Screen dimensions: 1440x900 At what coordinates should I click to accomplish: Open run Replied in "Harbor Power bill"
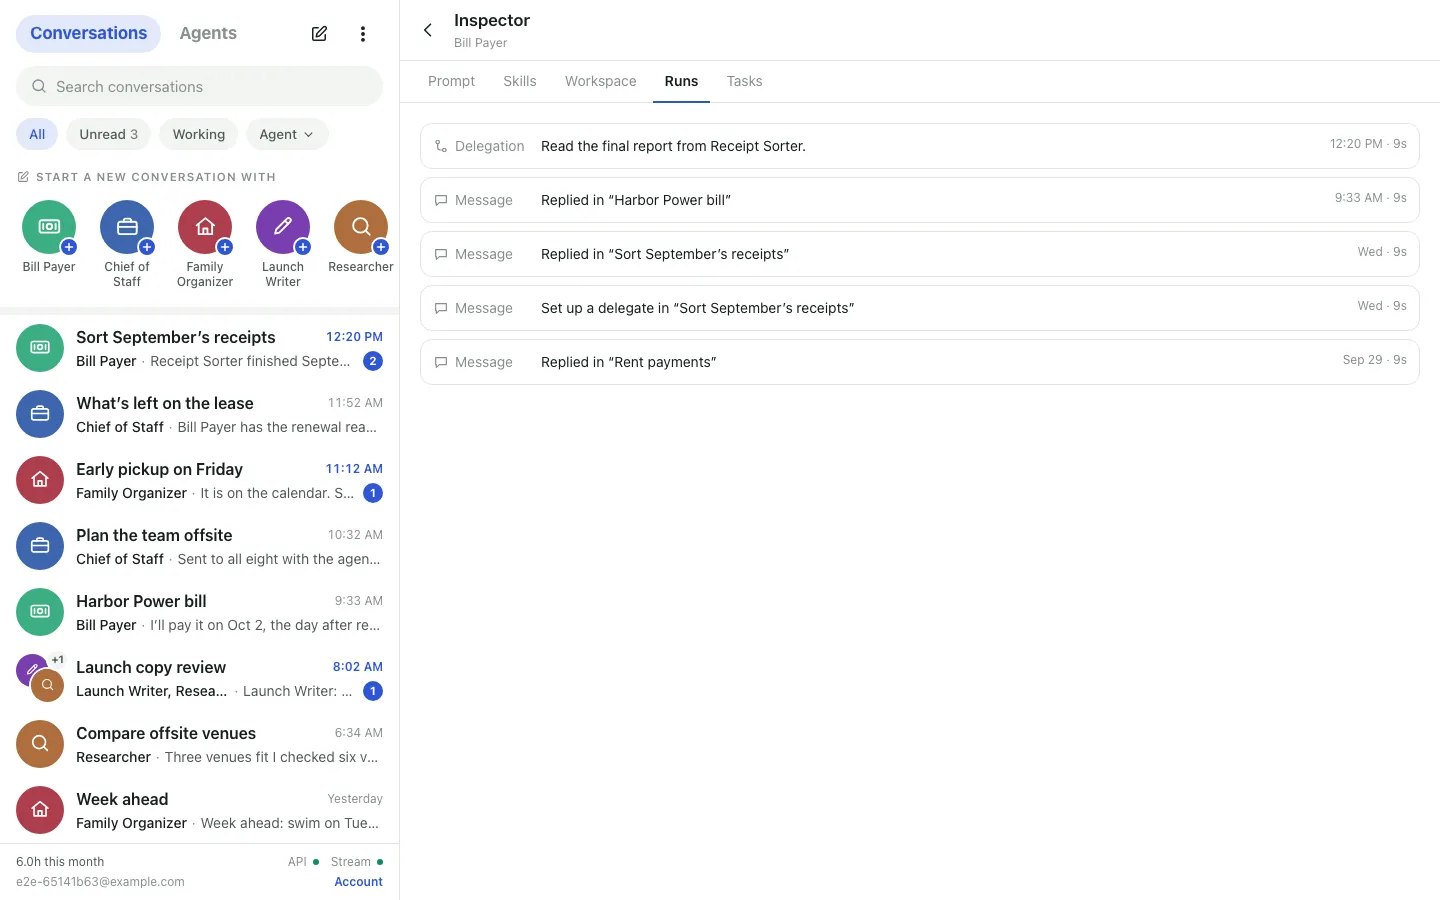tap(920, 200)
